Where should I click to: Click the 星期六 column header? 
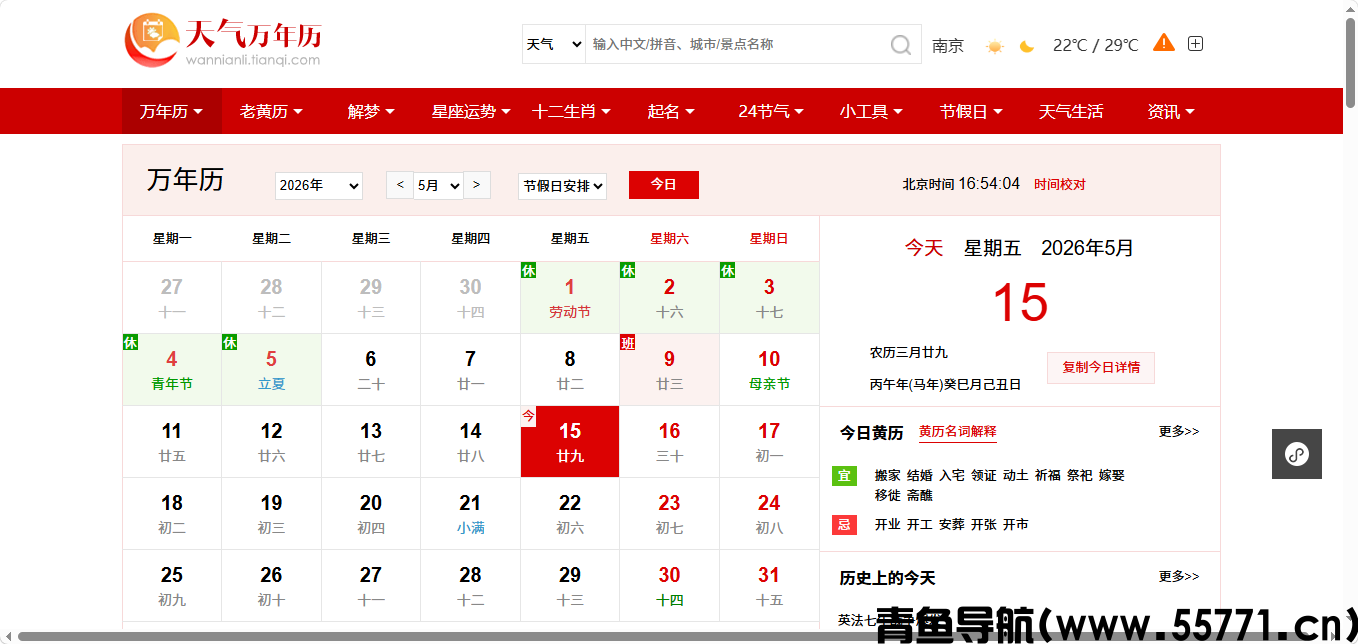pos(669,238)
